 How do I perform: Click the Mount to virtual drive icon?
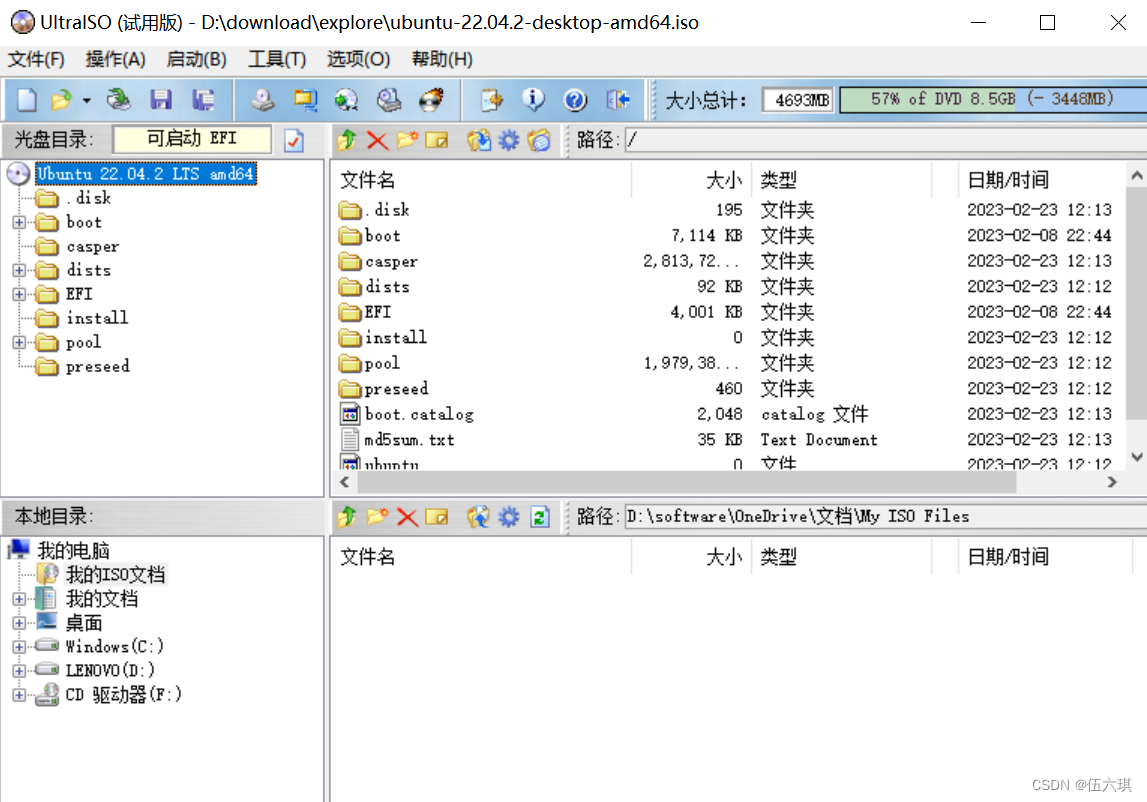pyautogui.click(x=389, y=100)
